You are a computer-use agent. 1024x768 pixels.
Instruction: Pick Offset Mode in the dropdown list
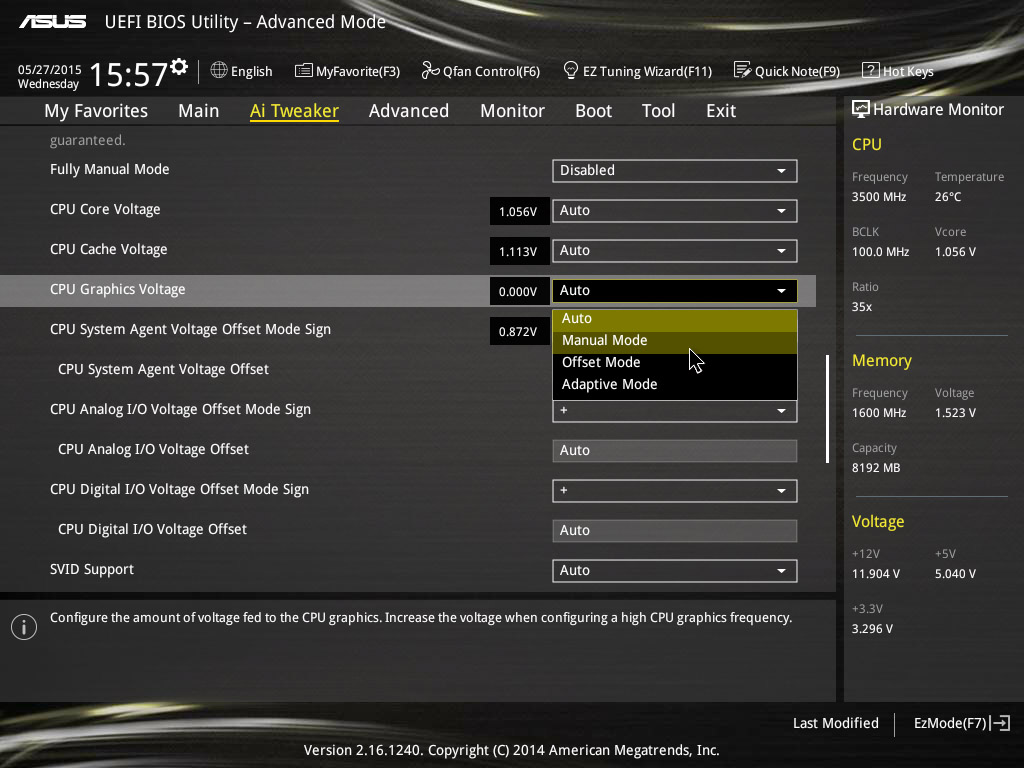point(601,363)
